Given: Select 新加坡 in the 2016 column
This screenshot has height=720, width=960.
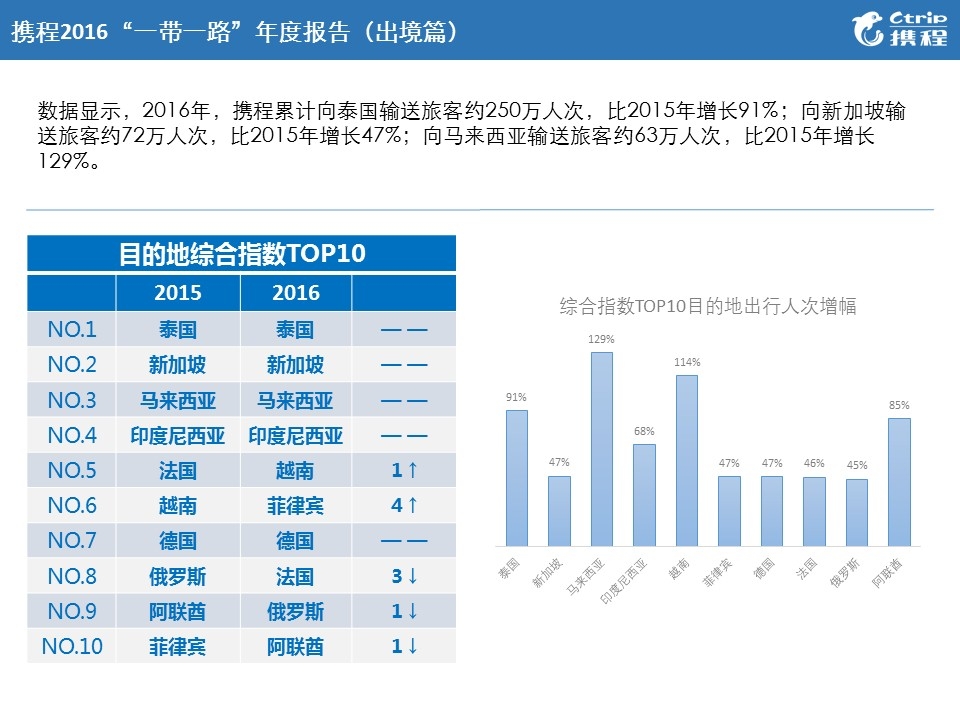Looking at the screenshot, I should click(295, 365).
